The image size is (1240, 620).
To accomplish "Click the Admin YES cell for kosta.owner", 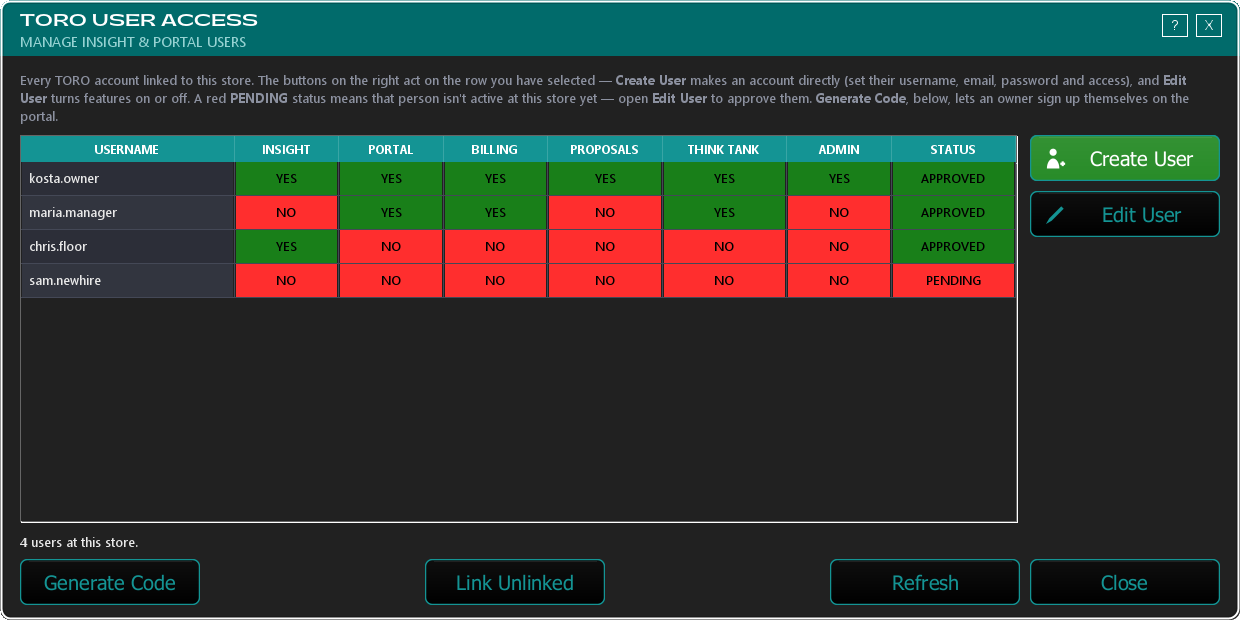I will tap(839, 179).
